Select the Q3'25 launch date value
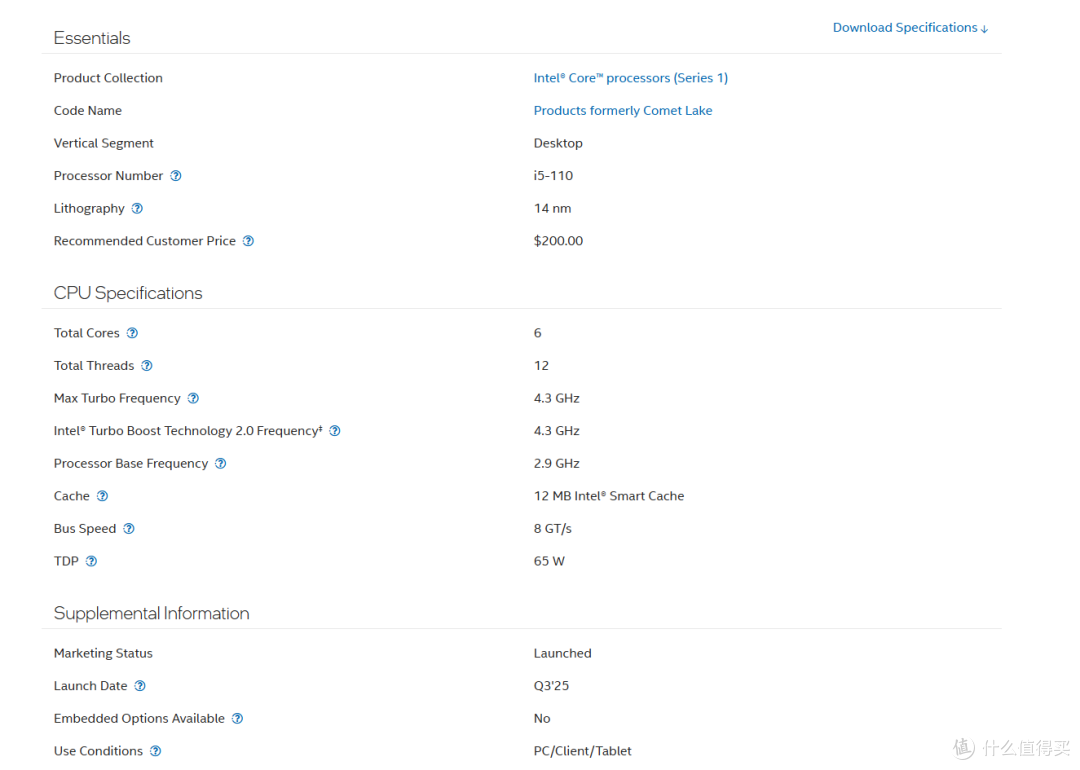 551,685
